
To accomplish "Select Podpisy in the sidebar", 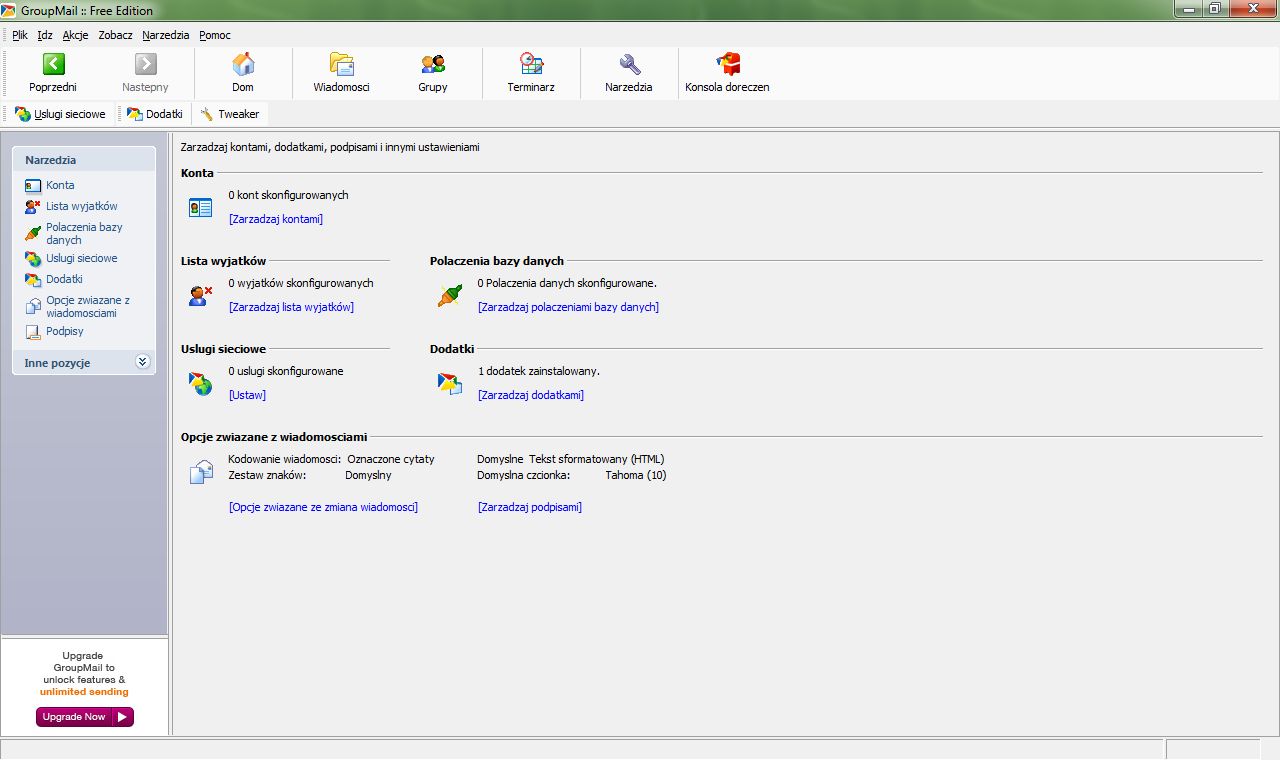I will (65, 331).
